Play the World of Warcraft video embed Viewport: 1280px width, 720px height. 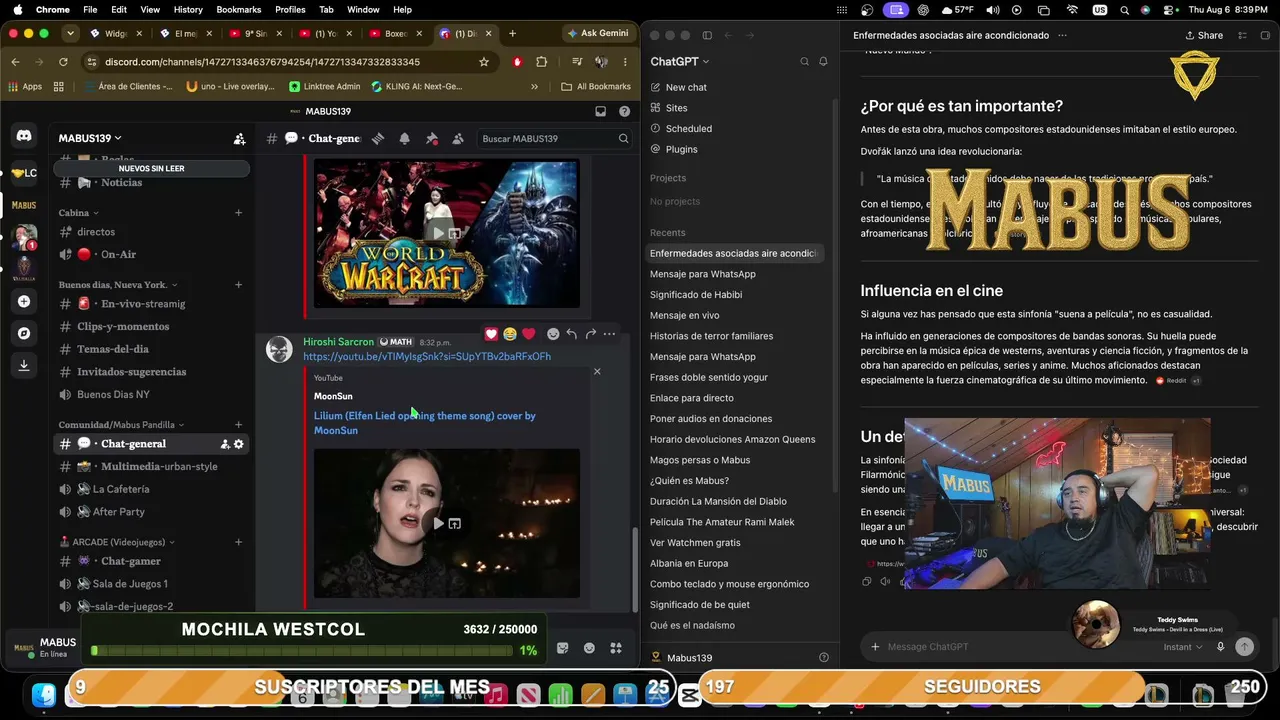point(438,234)
